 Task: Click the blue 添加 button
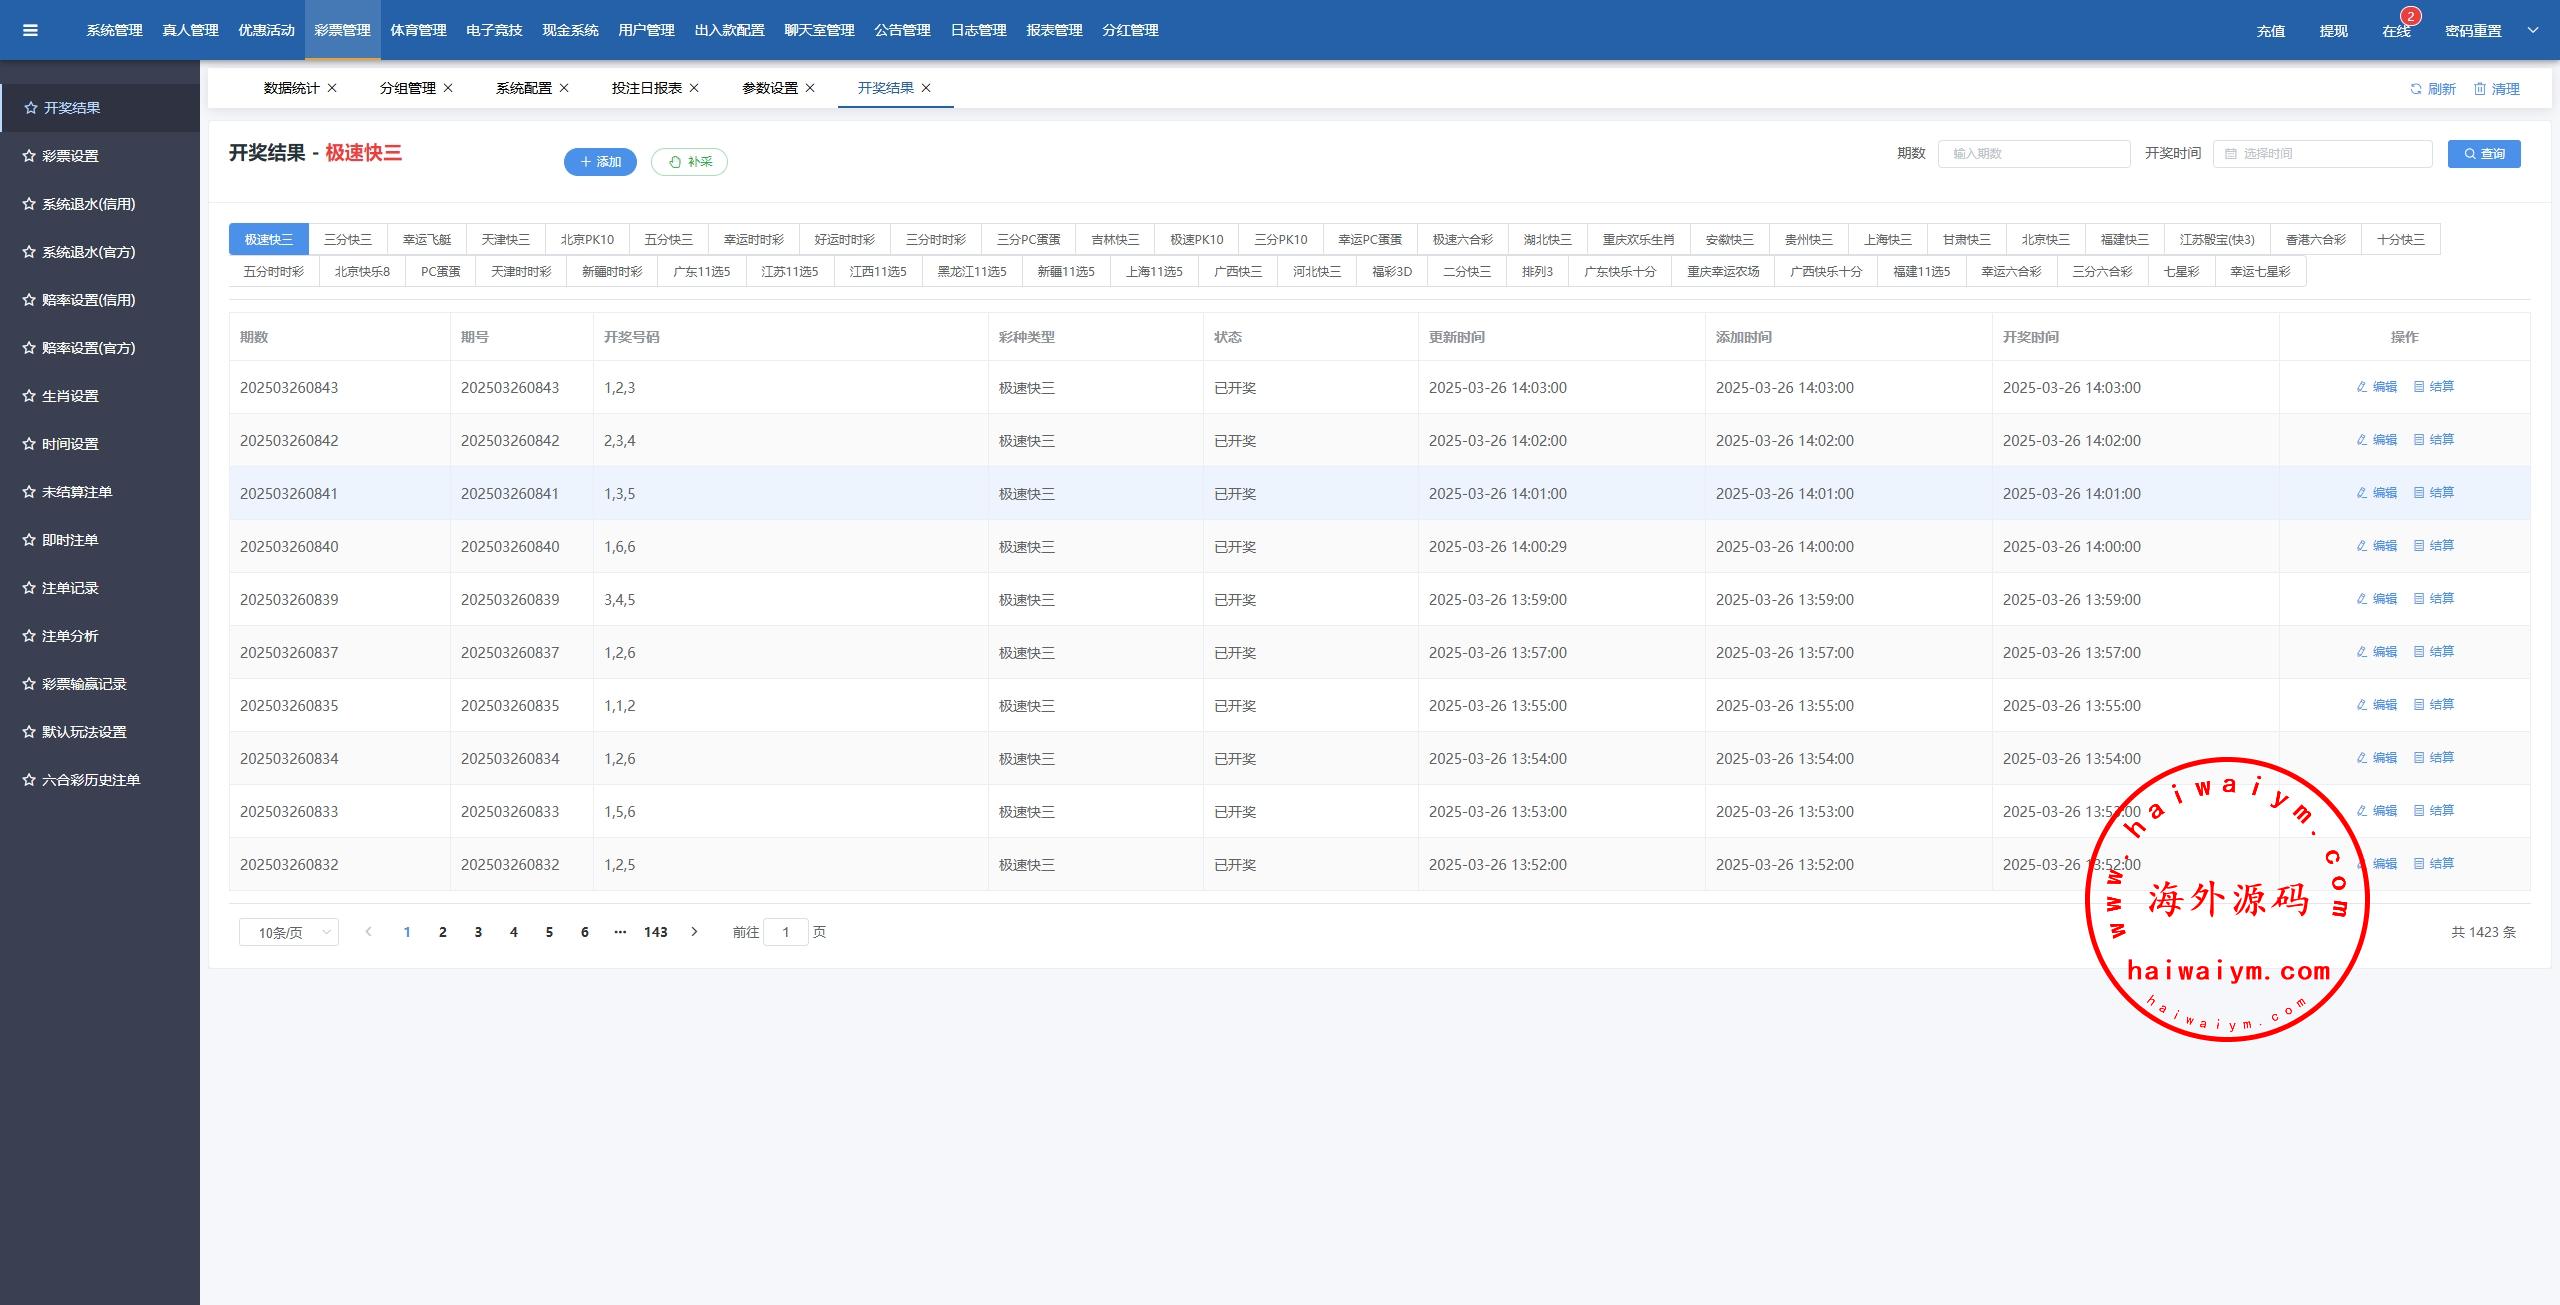pos(600,162)
